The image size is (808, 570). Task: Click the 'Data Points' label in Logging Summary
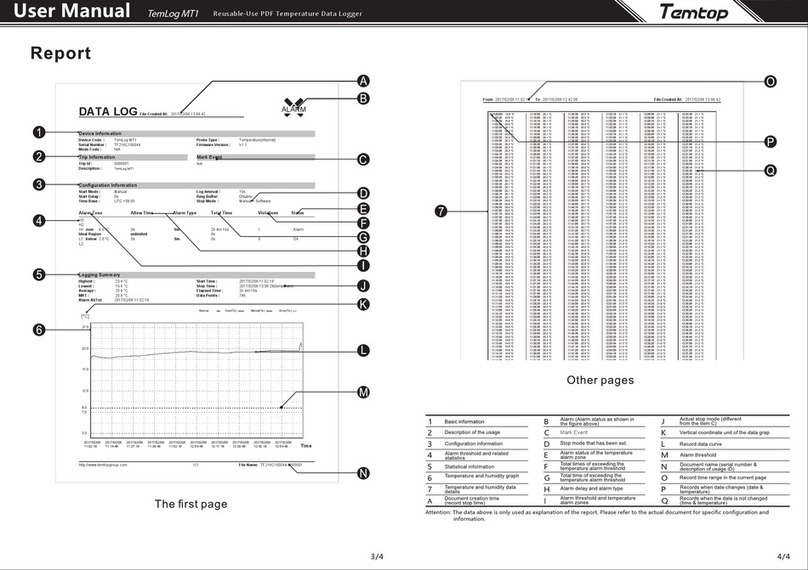(208, 295)
